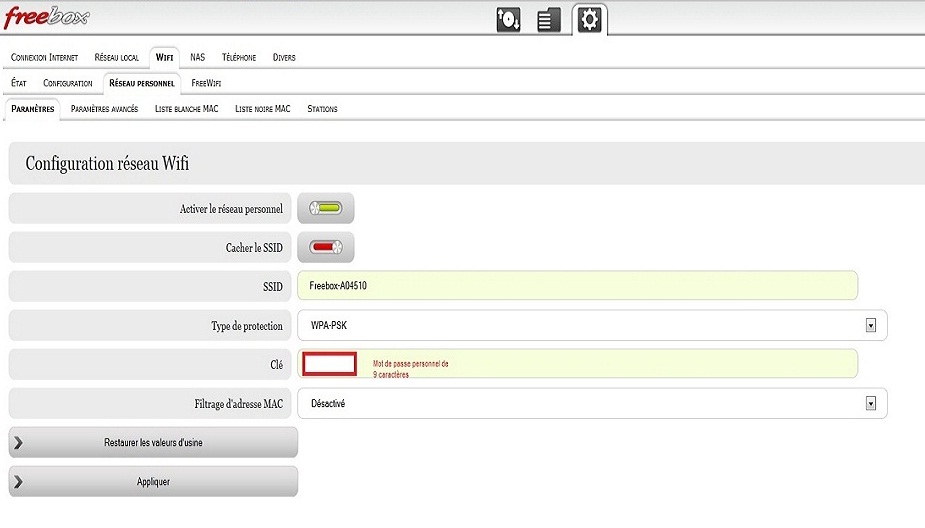Viewport: 925px width, 528px height.
Task: Toggle 'Activer le réseau personnel' switch
Action: point(326,209)
